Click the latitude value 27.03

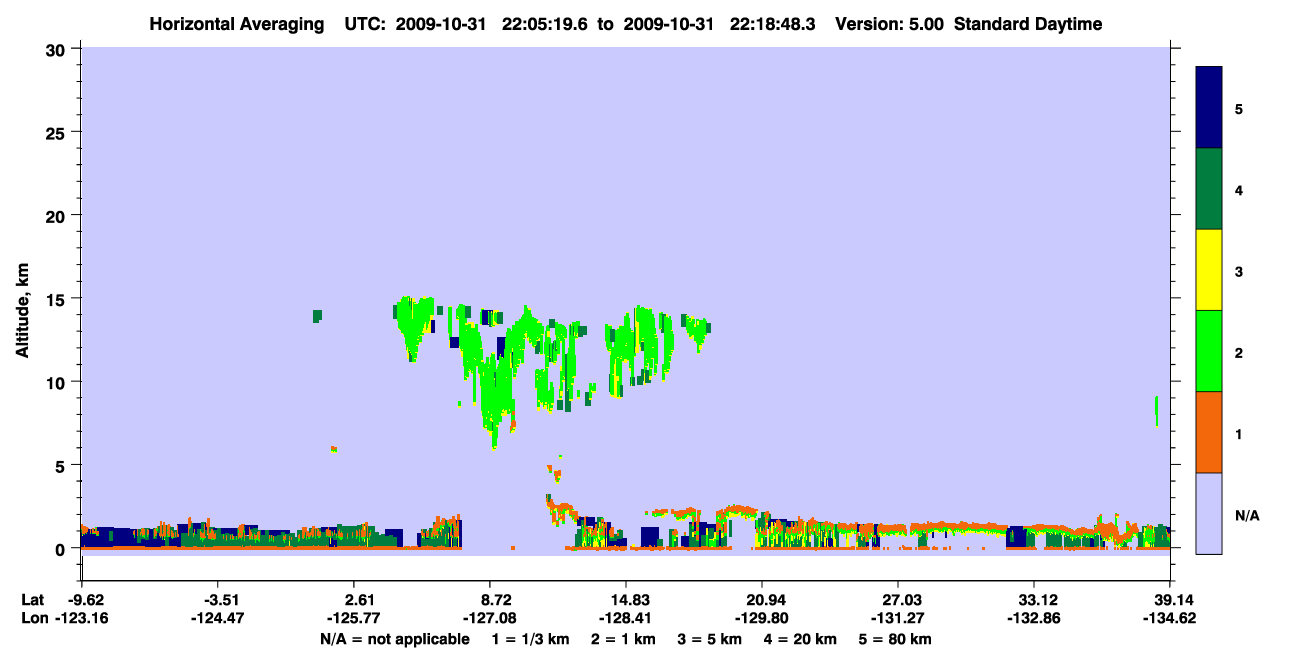pos(904,600)
